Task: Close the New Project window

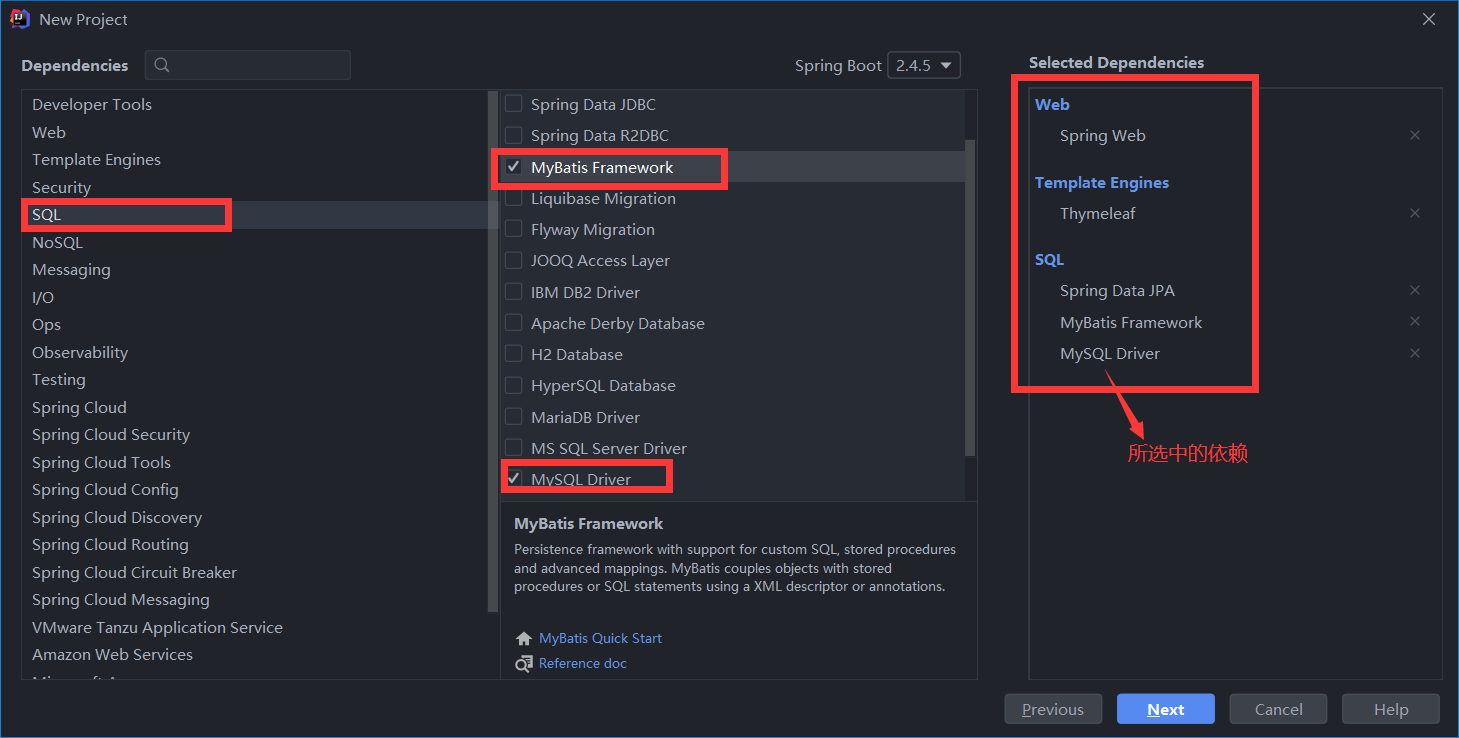Action: 1430,19
